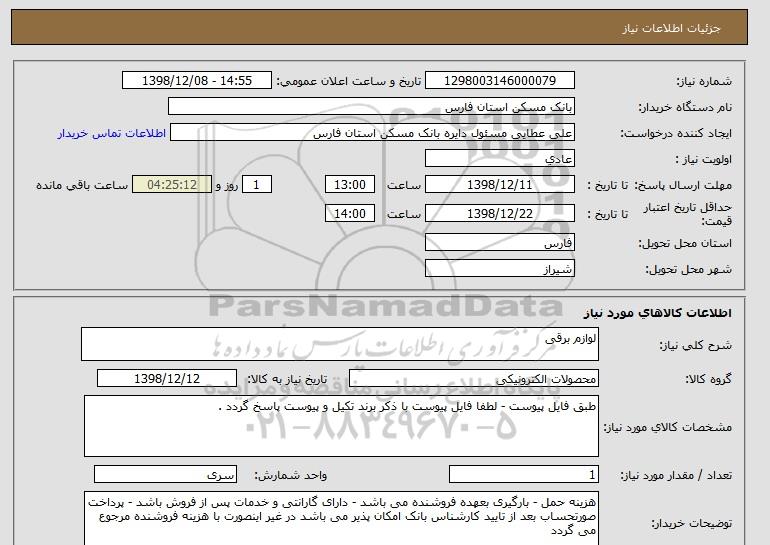Click the label تعداد / مقدار مورد نیاز
Viewport: 770px width, 545px height.
pyautogui.click(x=676, y=475)
